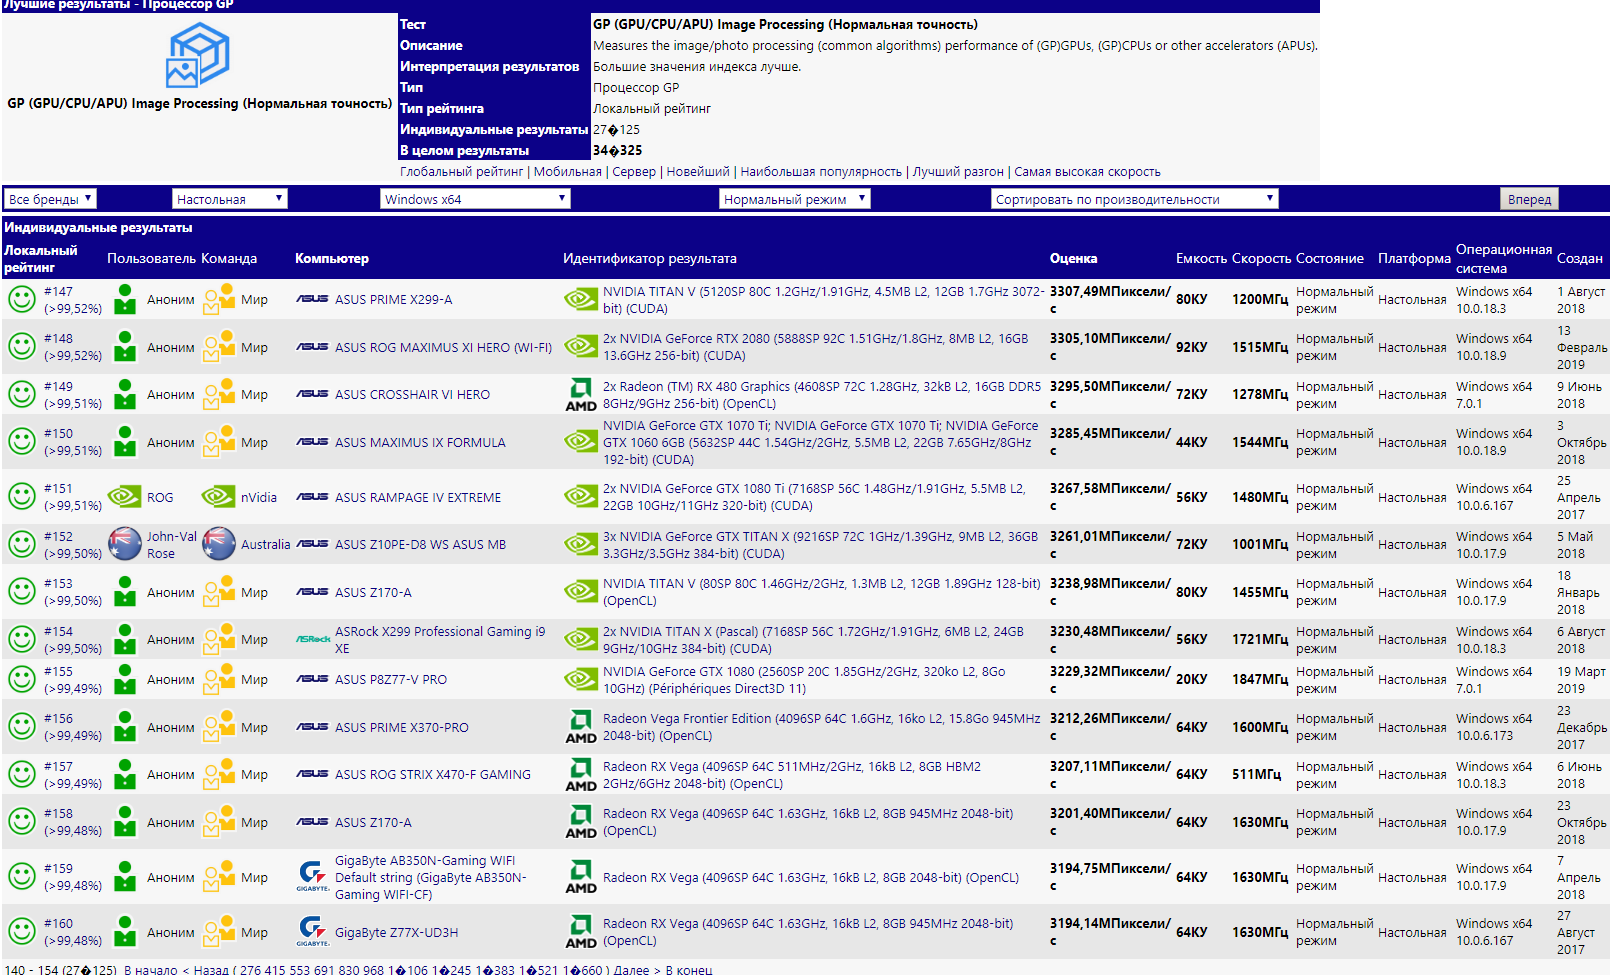The width and height of the screenshot is (1610, 975).
Task: Open the 2x NVIDIA TITAN X (Pascal) result
Action: click(813, 639)
